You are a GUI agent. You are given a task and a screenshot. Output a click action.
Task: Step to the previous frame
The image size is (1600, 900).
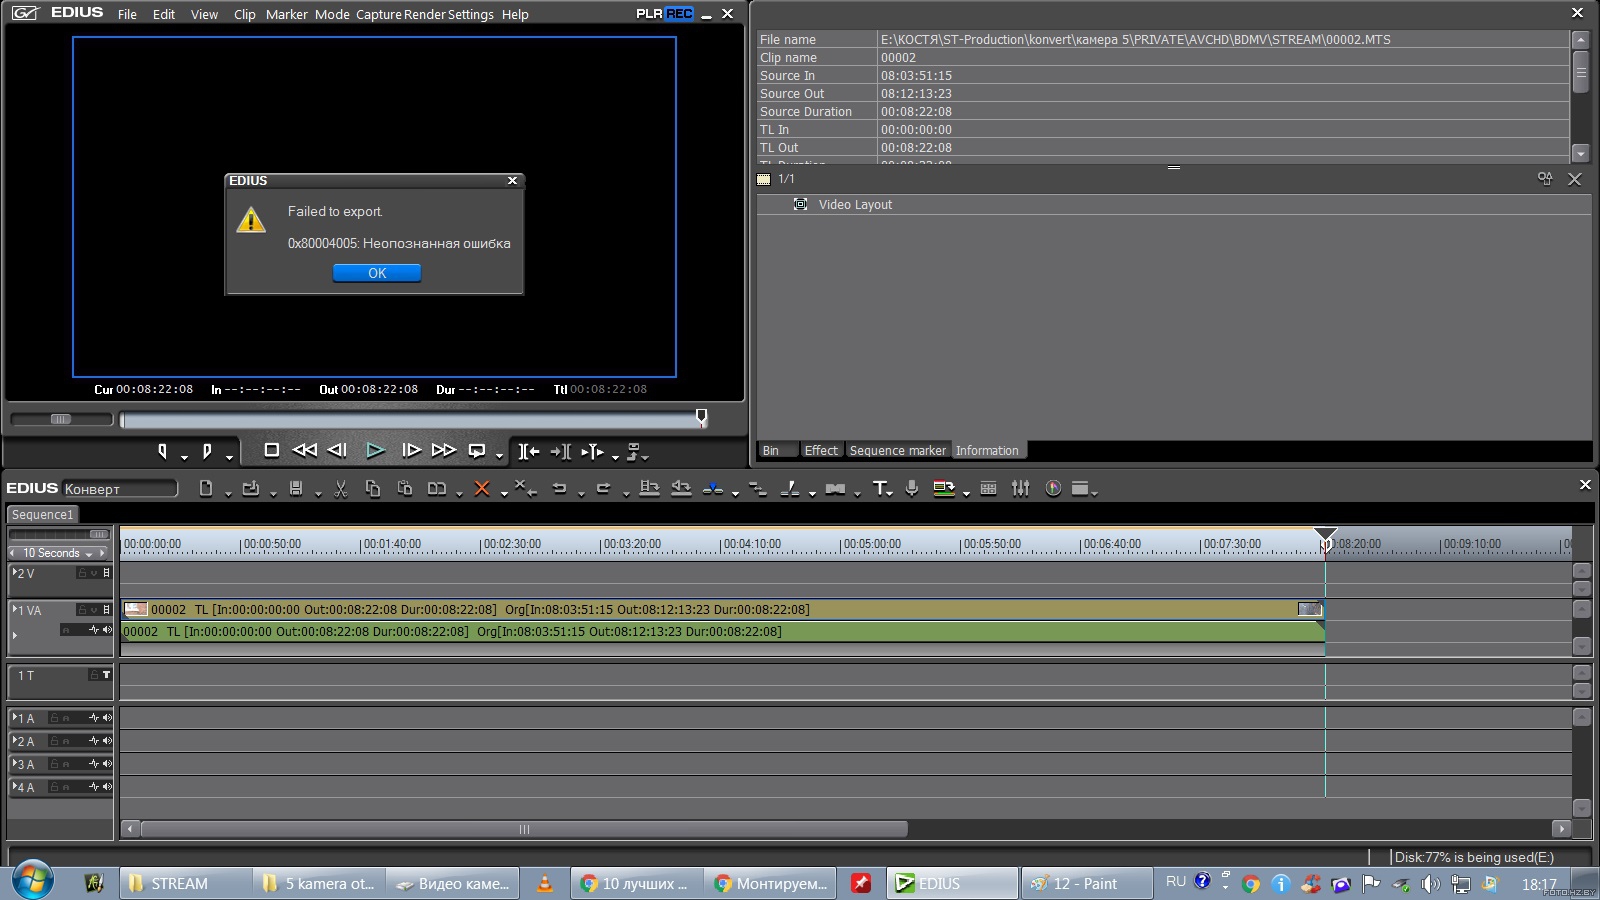click(x=337, y=450)
